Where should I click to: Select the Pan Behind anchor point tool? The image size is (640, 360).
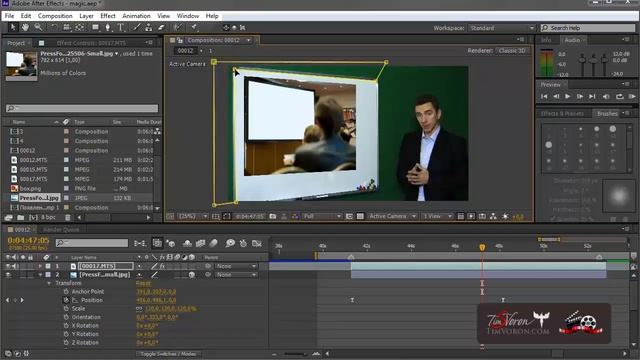click(x=80, y=27)
